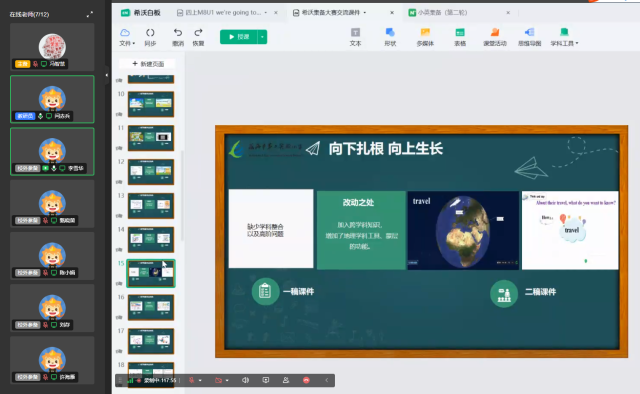Toggle the disabled camera in meeting bar

click(x=218, y=380)
